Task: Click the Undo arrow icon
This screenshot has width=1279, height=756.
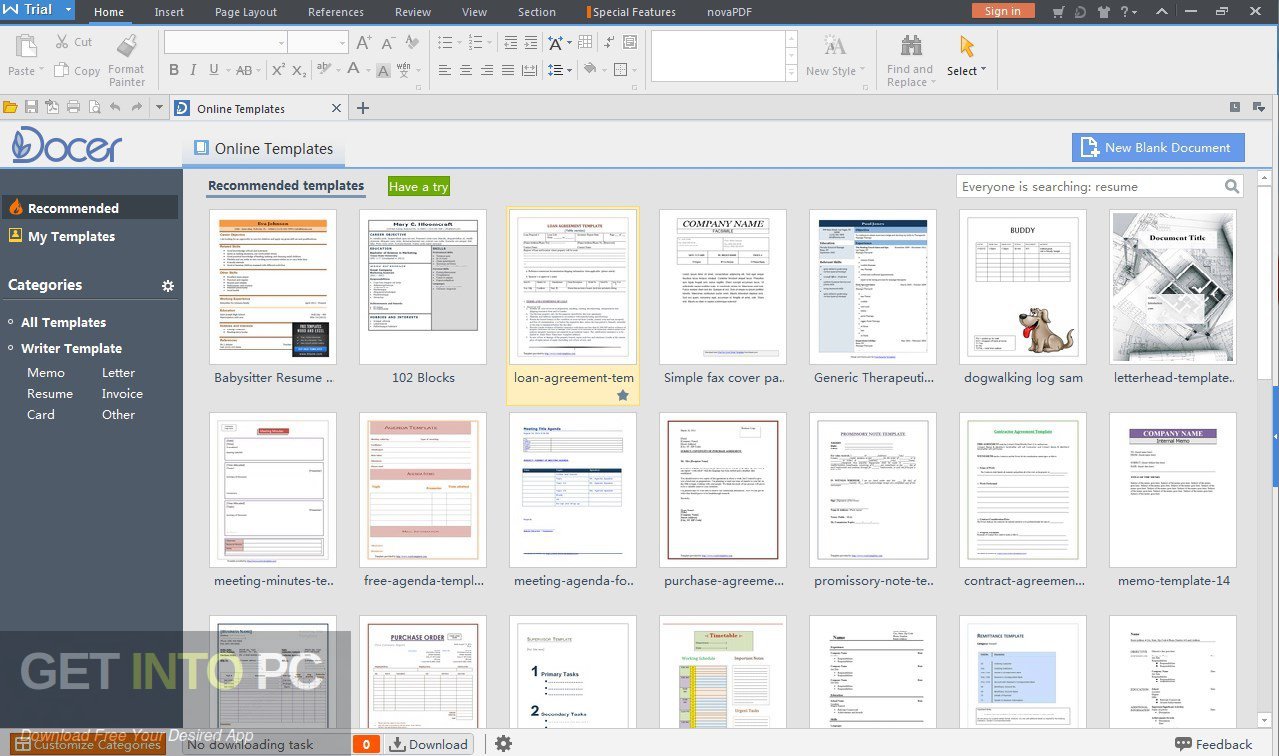Action: [x=115, y=108]
